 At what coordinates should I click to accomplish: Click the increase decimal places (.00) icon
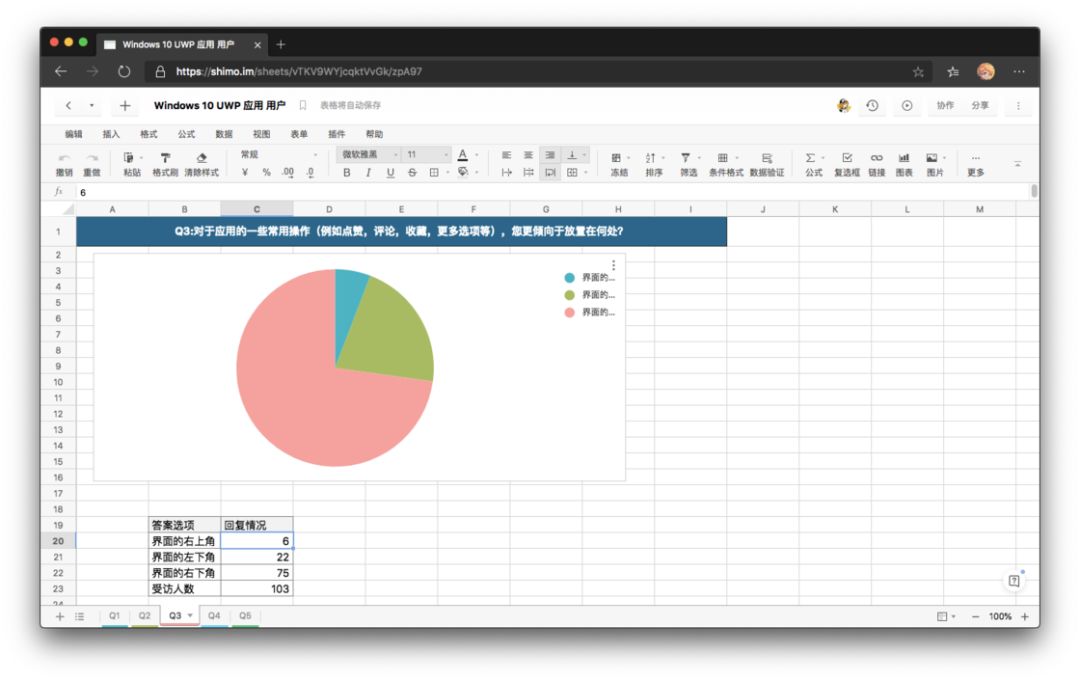[x=288, y=173]
